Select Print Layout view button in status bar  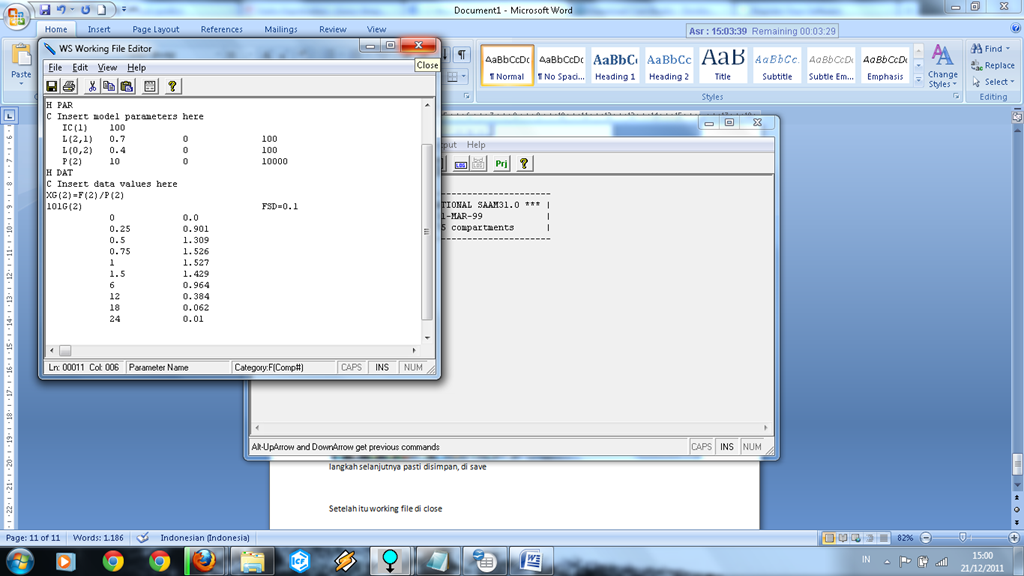pyautogui.click(x=829, y=538)
